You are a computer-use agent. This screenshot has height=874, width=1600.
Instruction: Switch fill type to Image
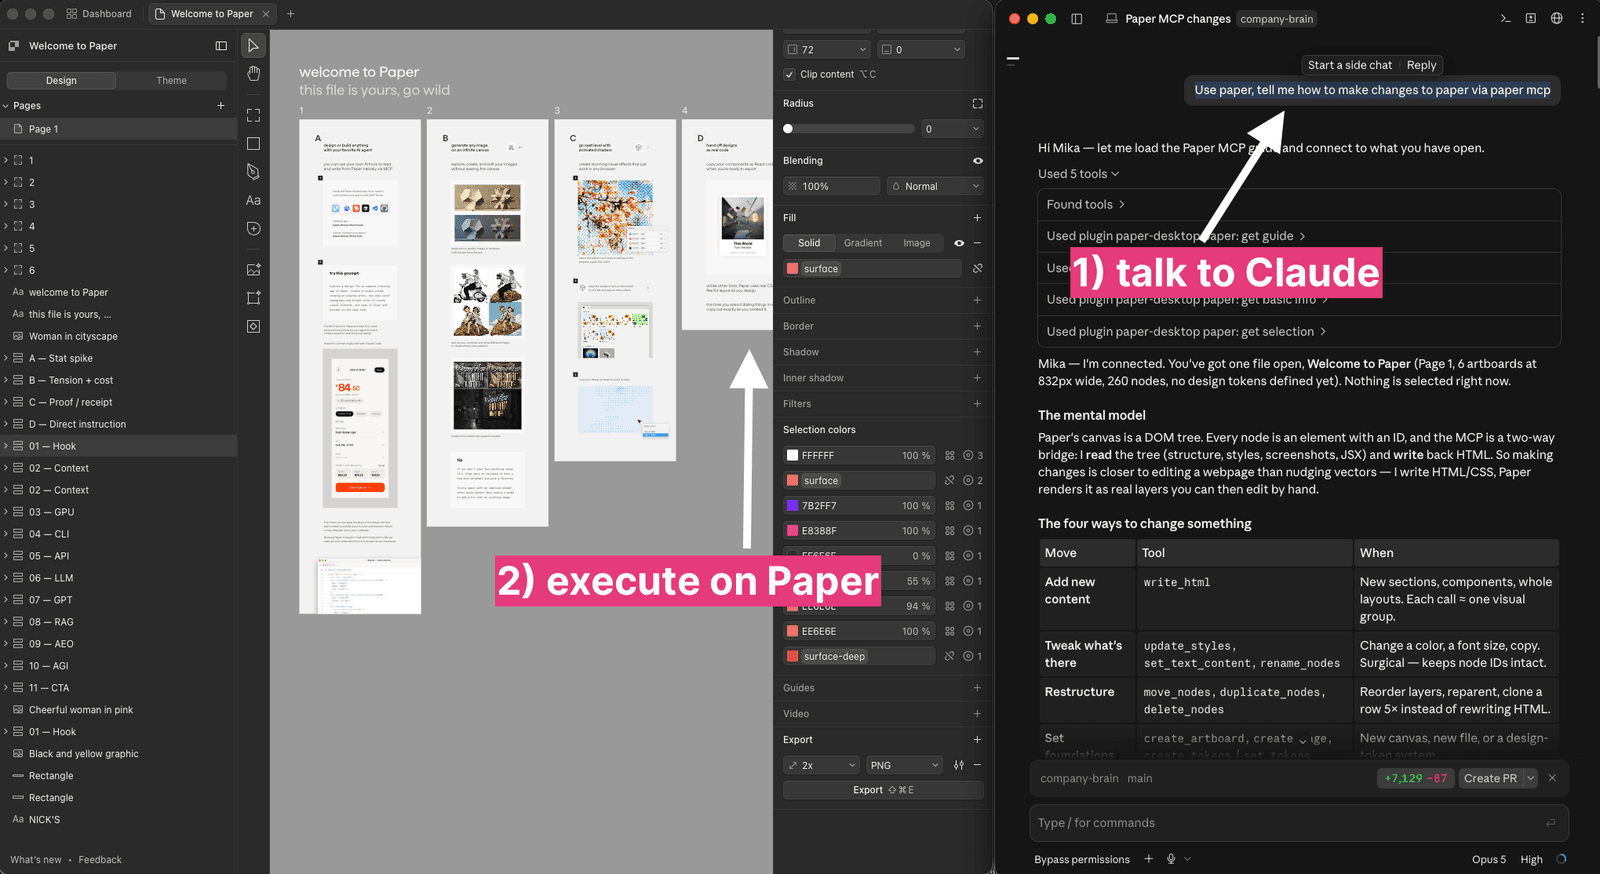(917, 243)
